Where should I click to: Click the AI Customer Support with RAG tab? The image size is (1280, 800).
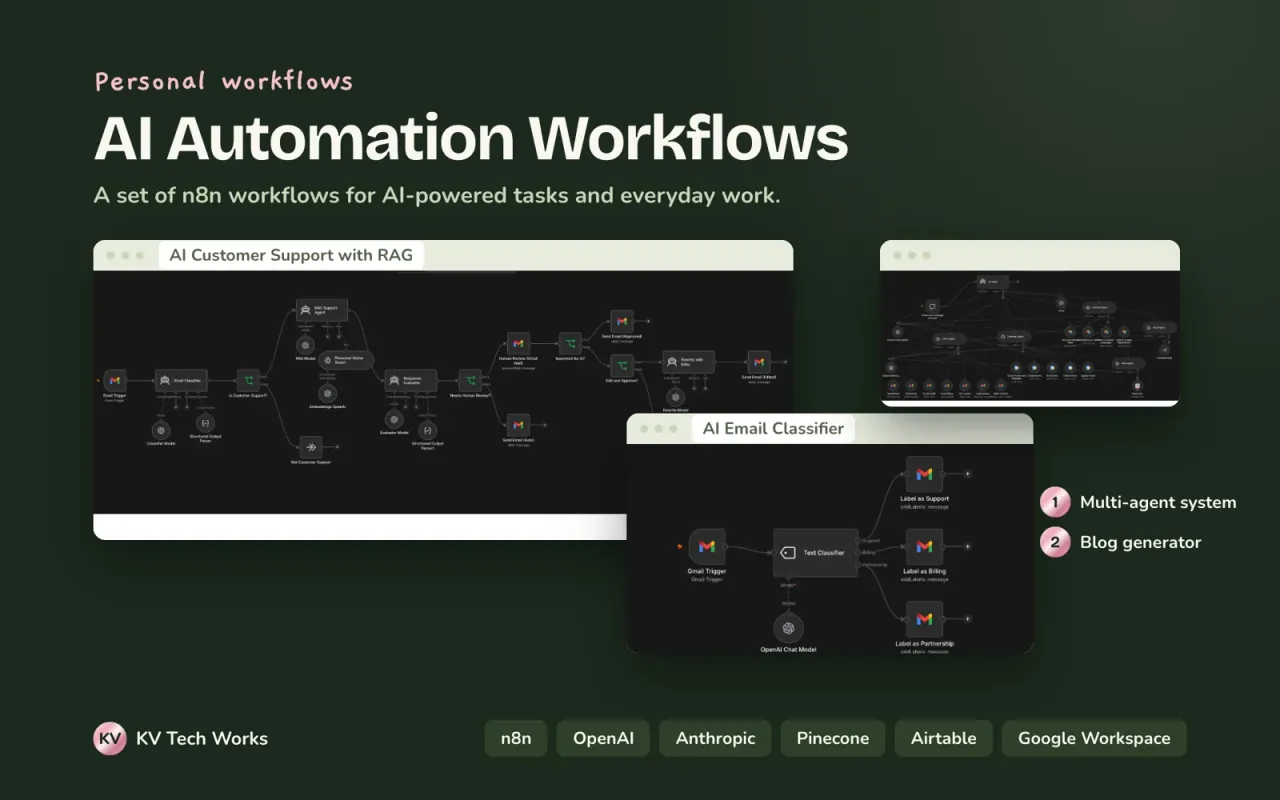tap(291, 255)
